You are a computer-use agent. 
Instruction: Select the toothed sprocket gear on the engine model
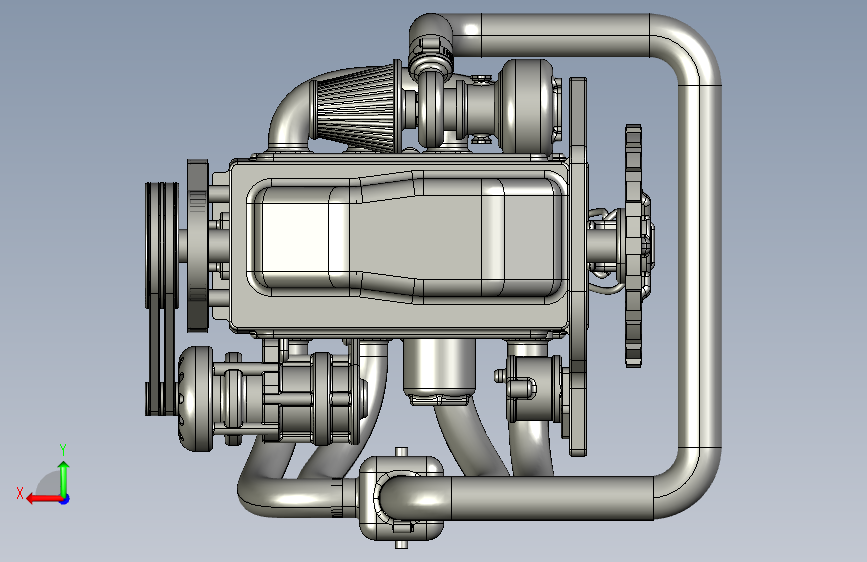(634, 246)
